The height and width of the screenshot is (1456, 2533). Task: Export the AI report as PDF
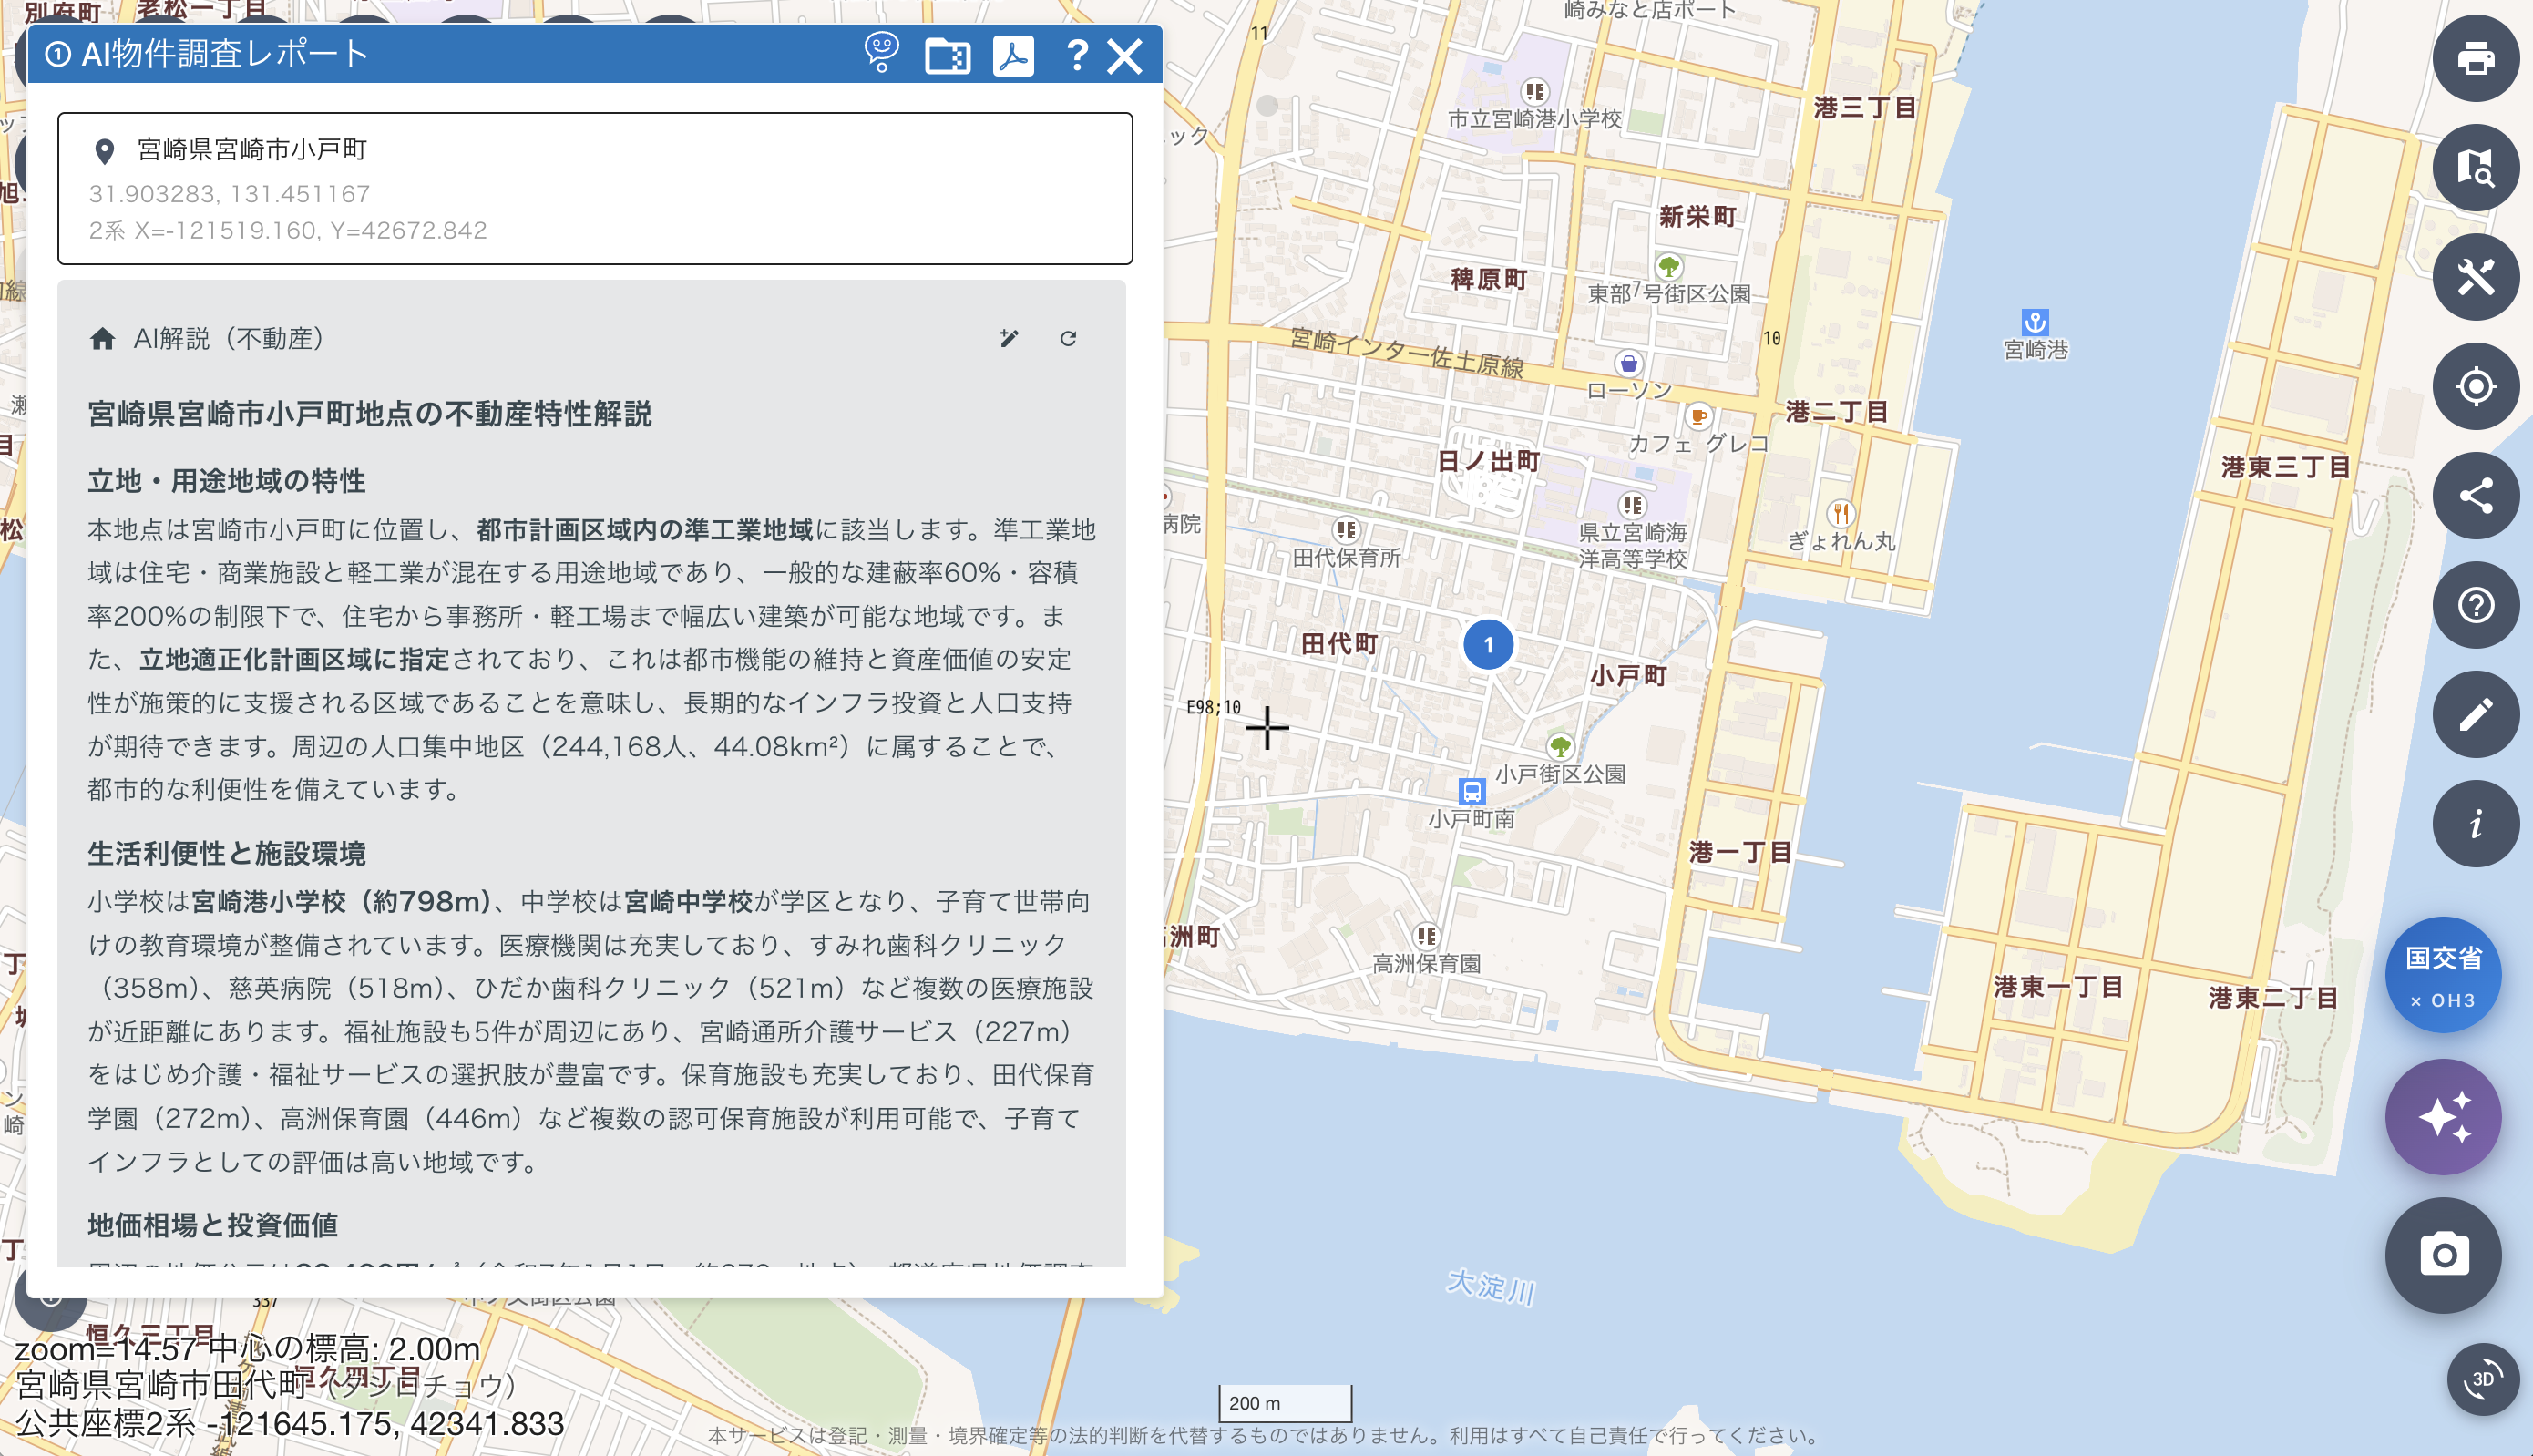coord(1013,55)
